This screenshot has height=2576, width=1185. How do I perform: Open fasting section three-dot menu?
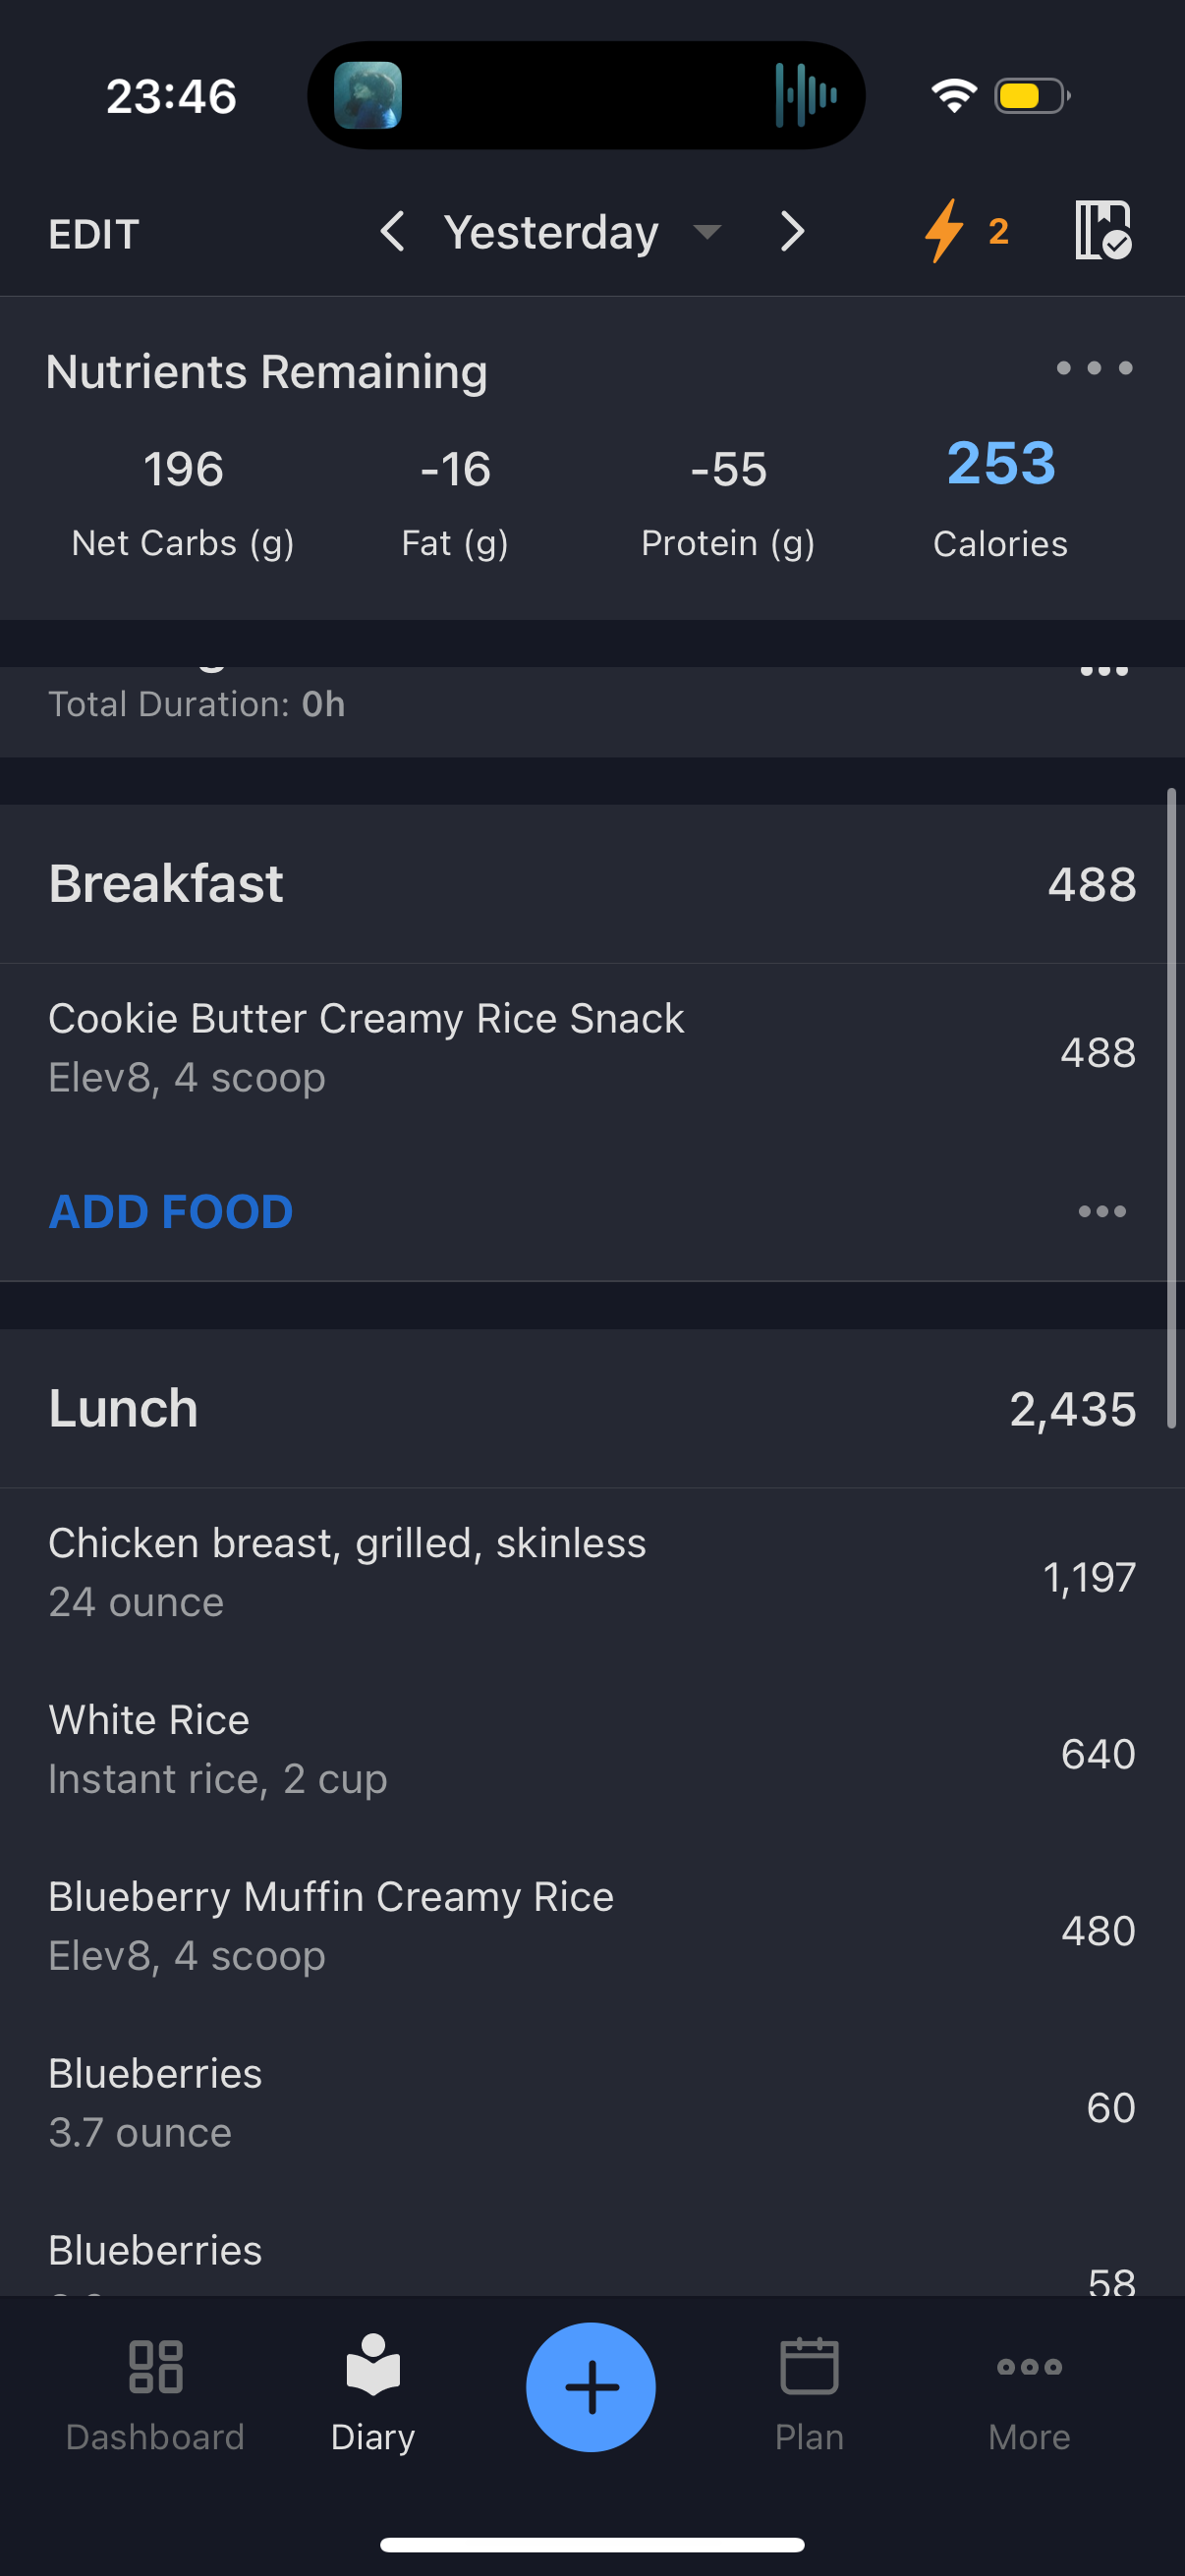pos(1104,671)
